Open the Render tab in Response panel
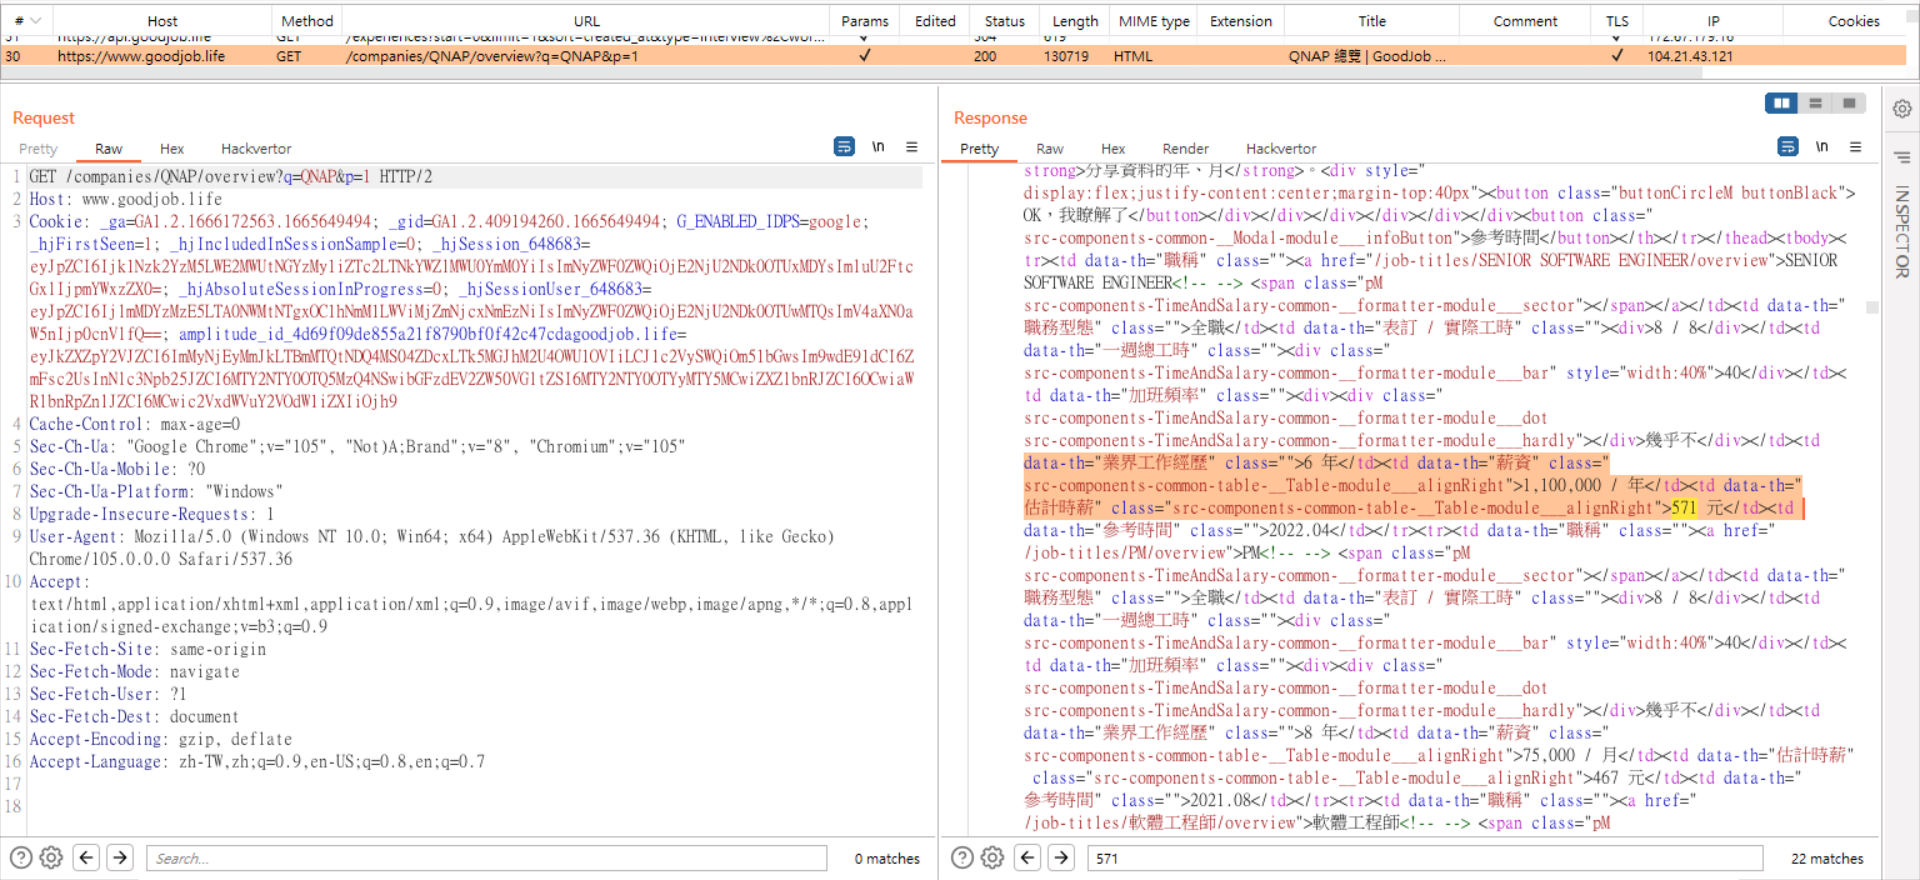 click(1185, 149)
